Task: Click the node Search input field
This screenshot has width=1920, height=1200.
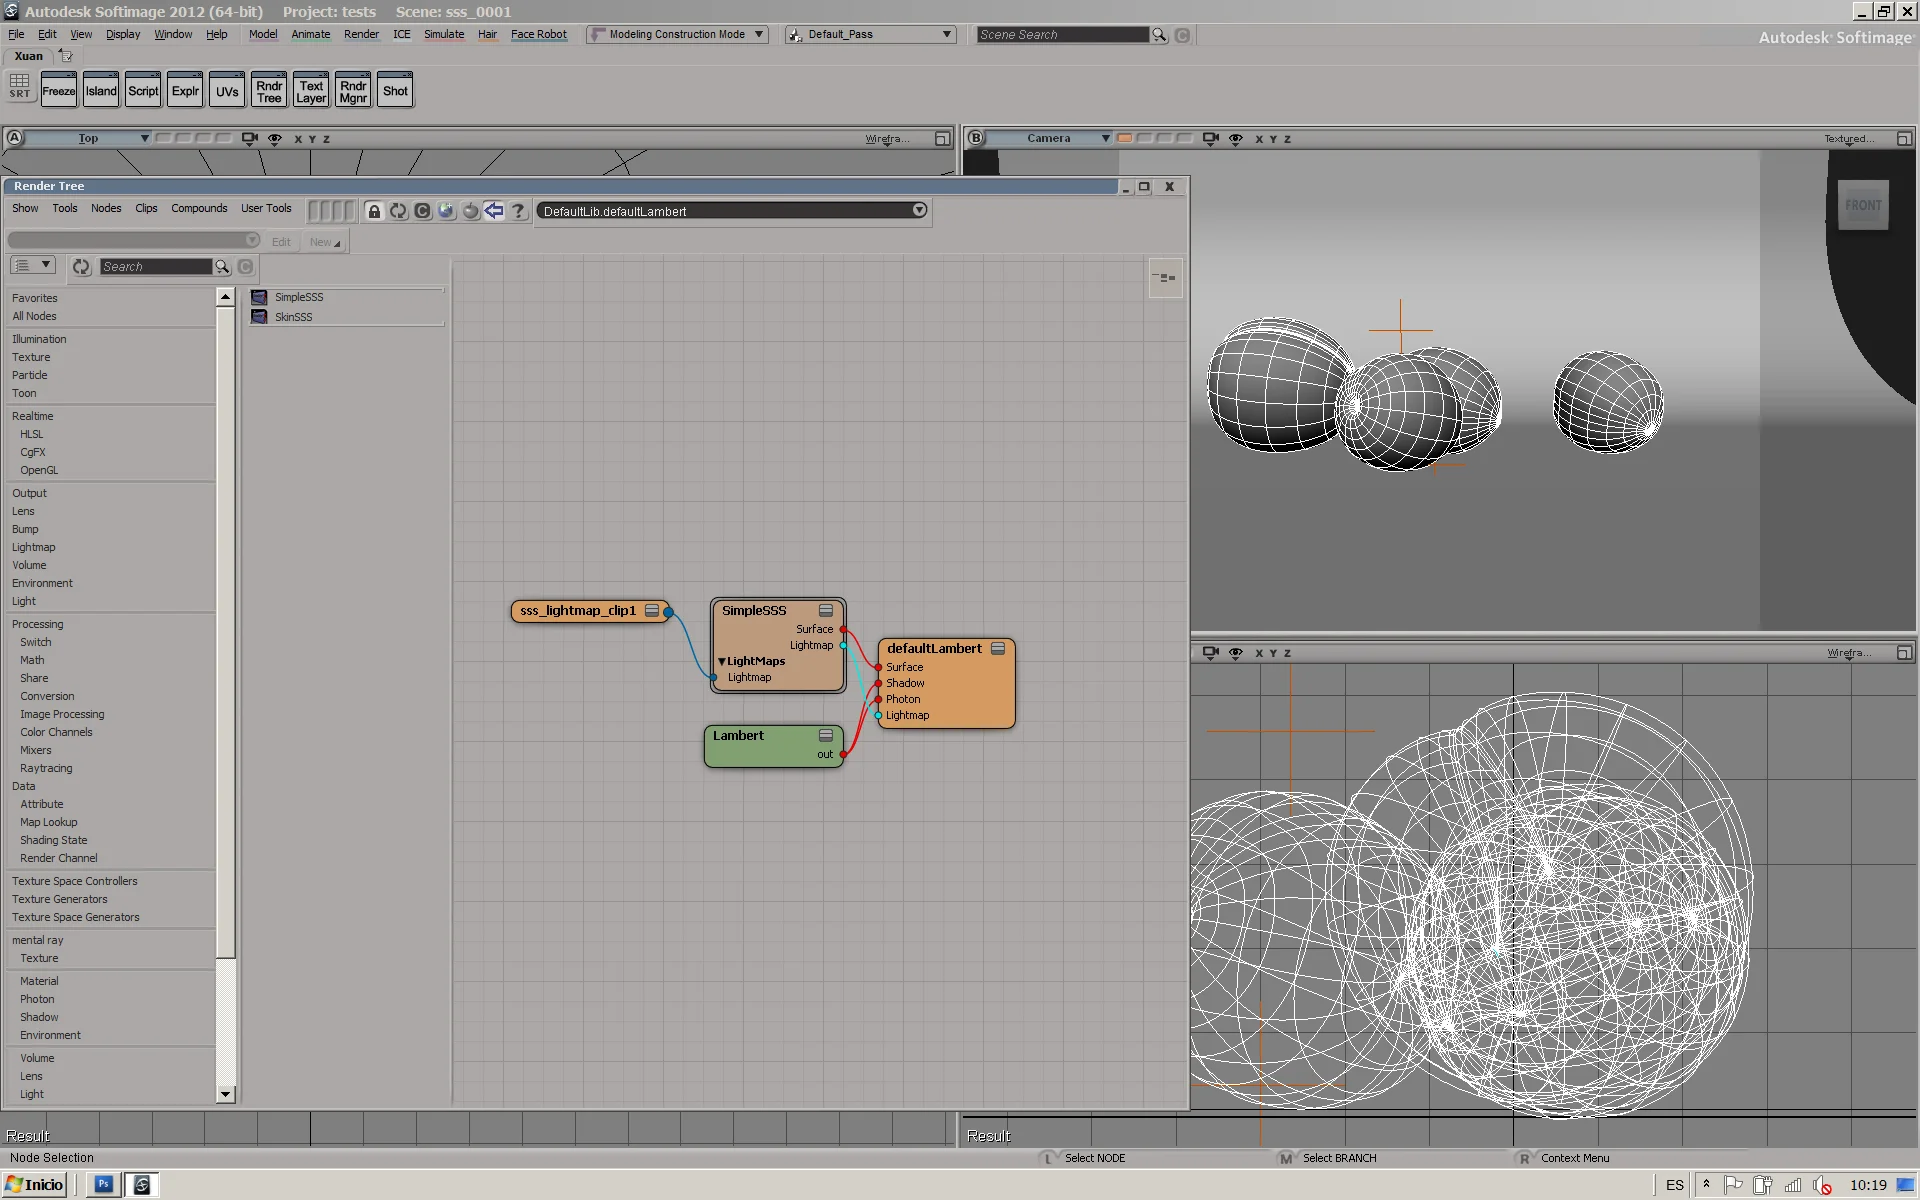Action: point(156,267)
